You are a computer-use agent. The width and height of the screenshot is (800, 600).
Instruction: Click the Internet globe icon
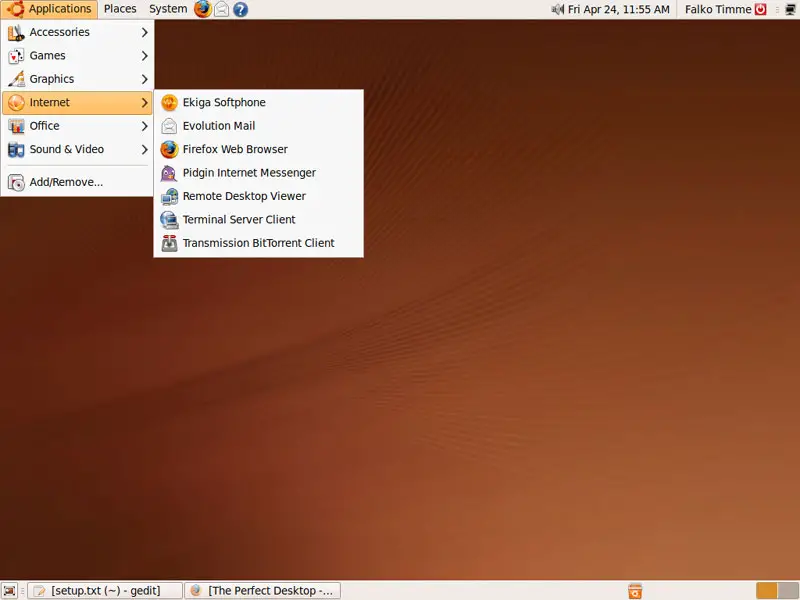coord(16,103)
